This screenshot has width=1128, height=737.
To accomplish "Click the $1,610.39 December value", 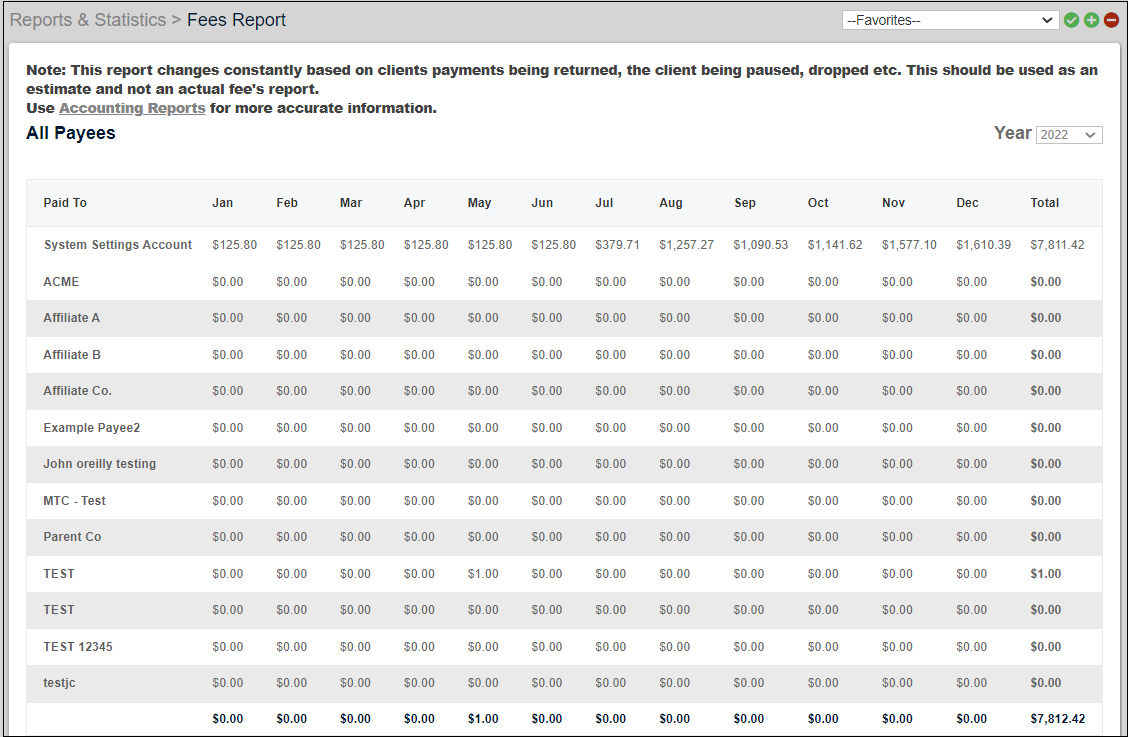I will [x=983, y=245].
